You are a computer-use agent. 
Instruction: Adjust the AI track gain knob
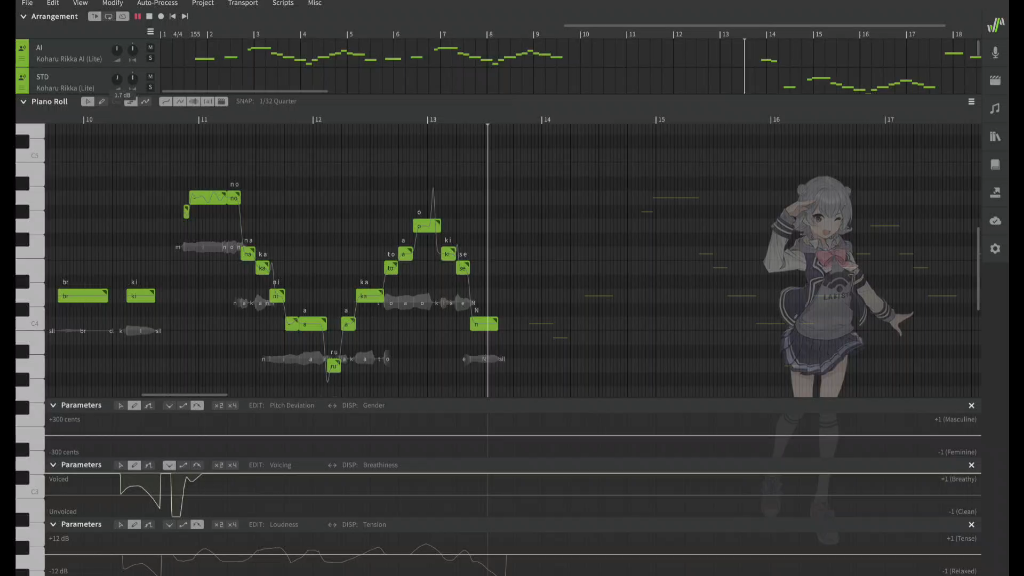click(x=117, y=49)
